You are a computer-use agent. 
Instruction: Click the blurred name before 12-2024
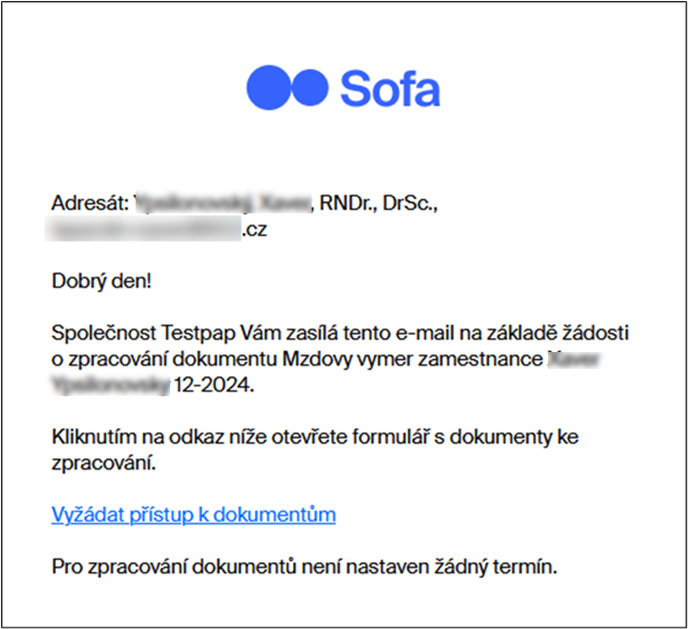[111, 385]
